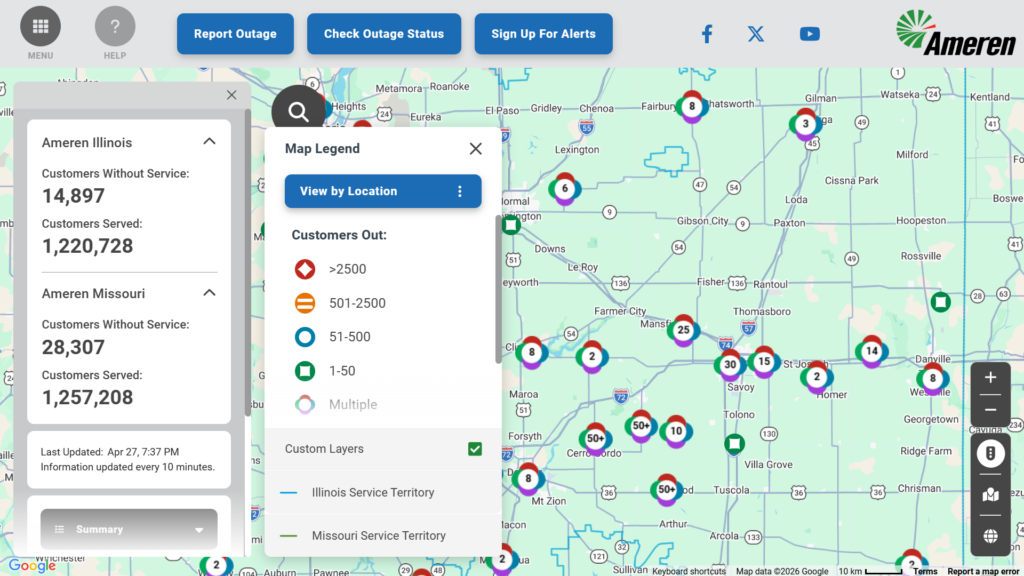Screen dimensions: 1024x576
Task: Open the Terms link on the map
Action: (925, 571)
